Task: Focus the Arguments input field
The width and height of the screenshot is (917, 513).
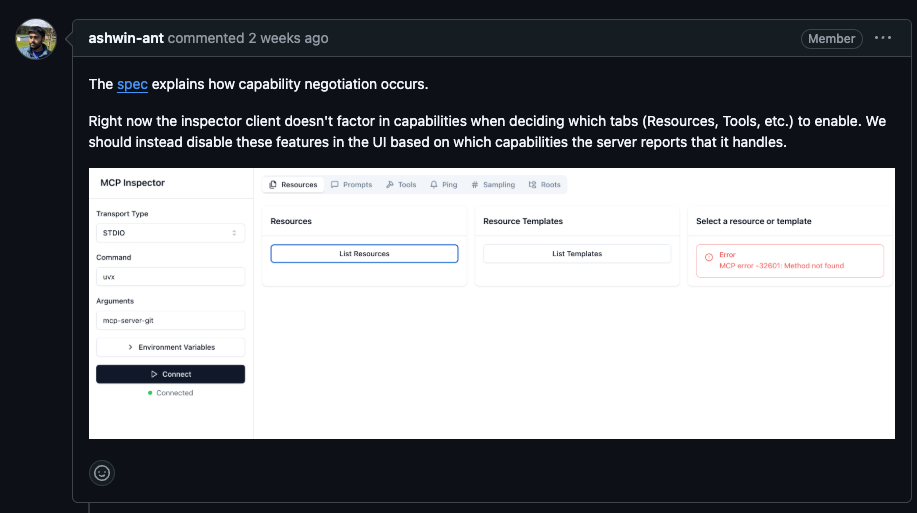Action: [170, 321]
